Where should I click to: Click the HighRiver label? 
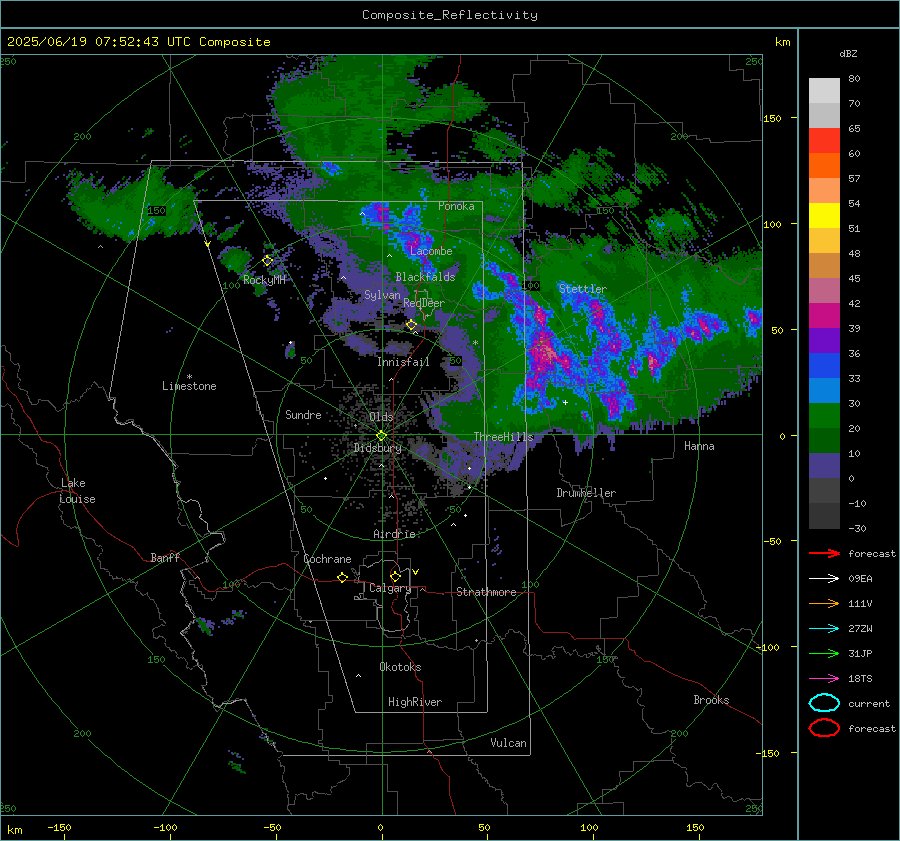pos(415,702)
